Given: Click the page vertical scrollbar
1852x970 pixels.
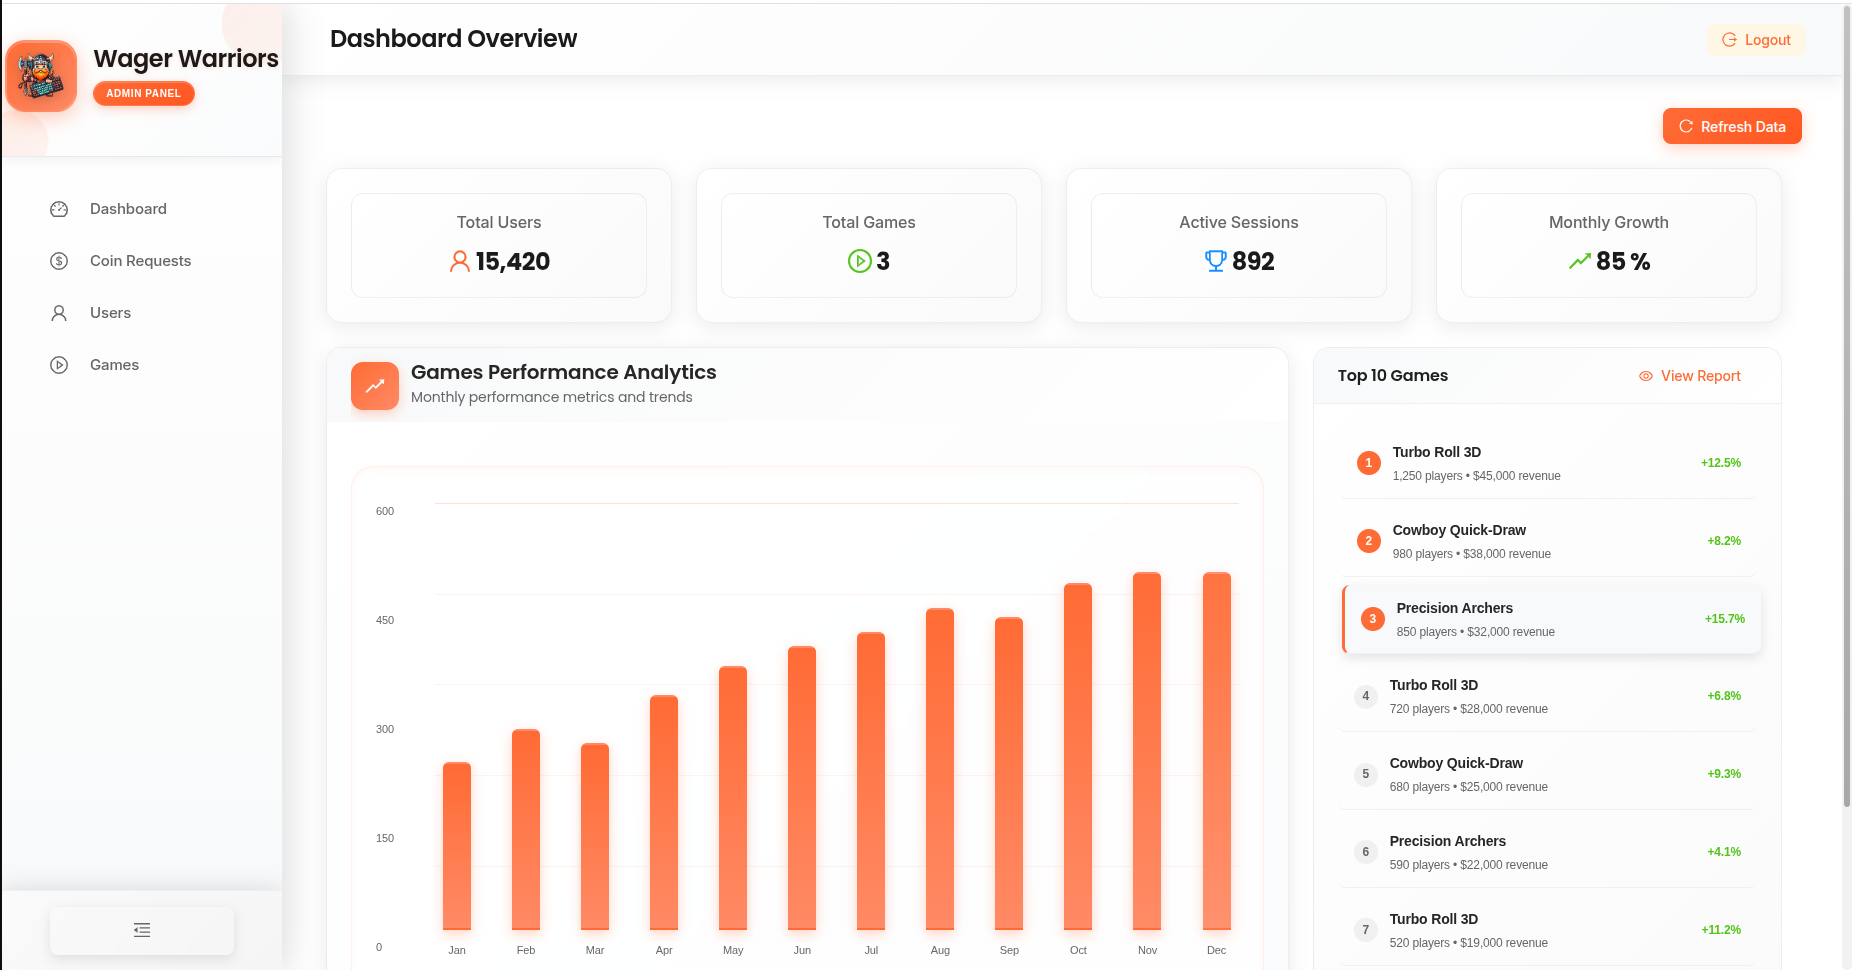Looking at the screenshot, I should [x=1846, y=400].
